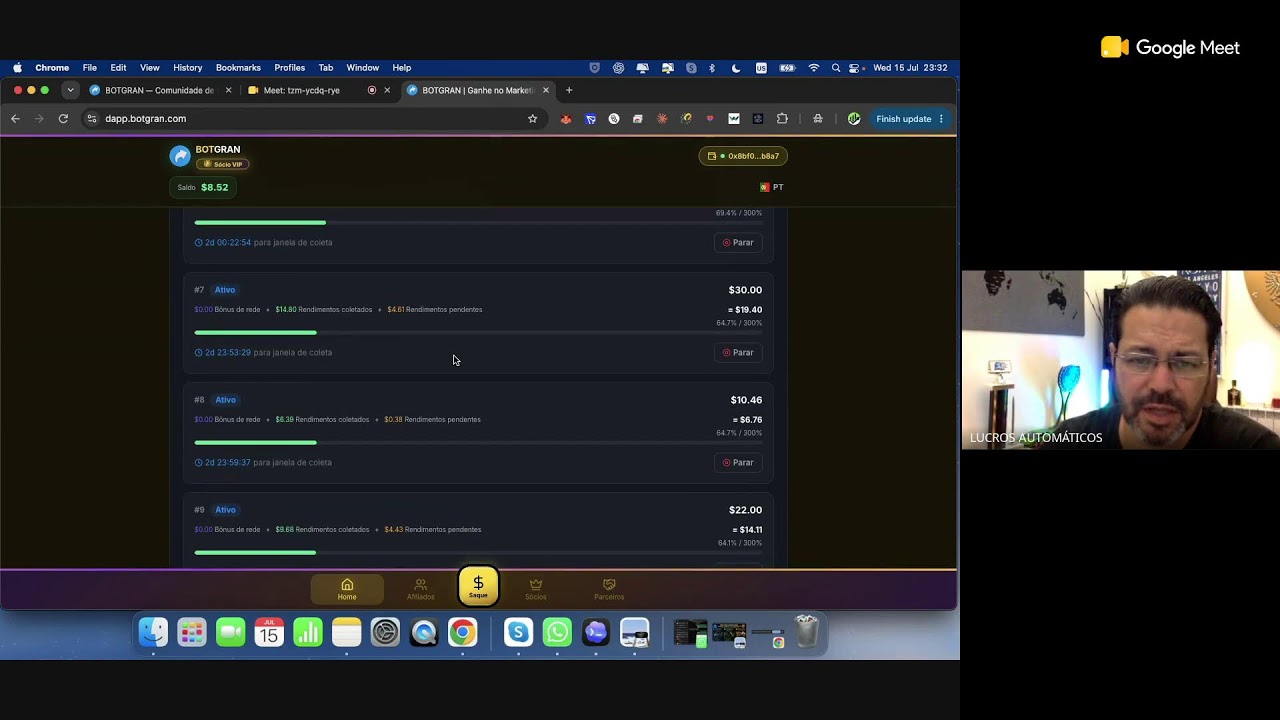Open a new Chrome tab
This screenshot has height=720, width=1280.
[569, 90]
